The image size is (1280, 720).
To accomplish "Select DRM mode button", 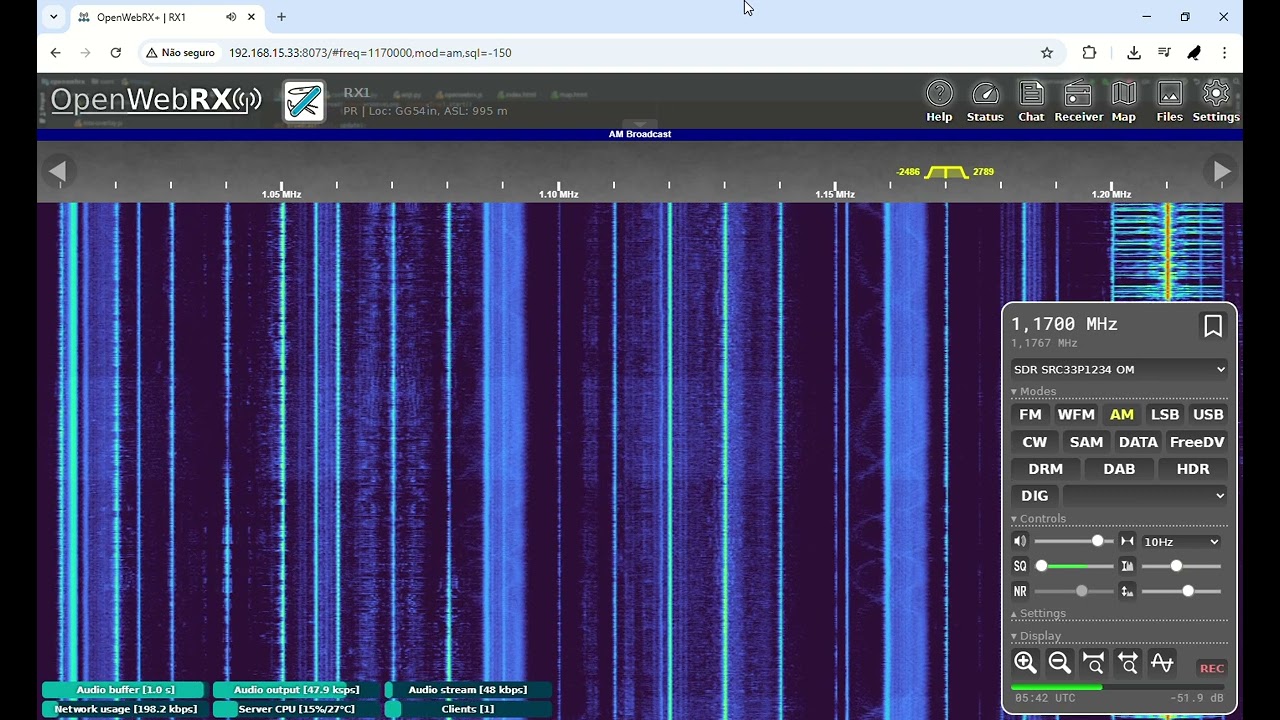I will (x=1045, y=469).
